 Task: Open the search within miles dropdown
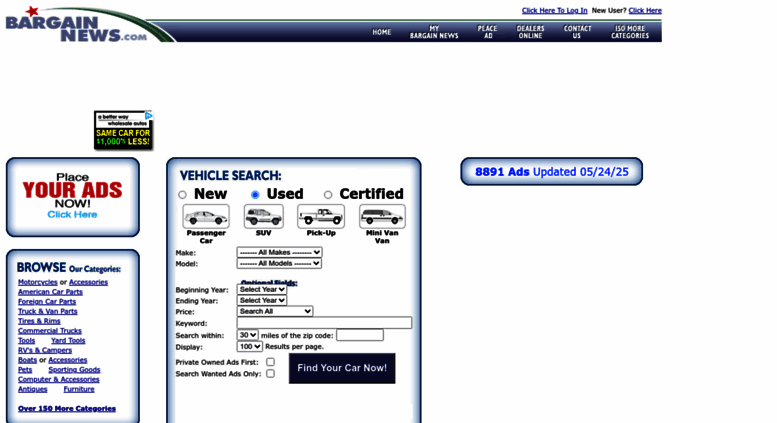coord(247,335)
